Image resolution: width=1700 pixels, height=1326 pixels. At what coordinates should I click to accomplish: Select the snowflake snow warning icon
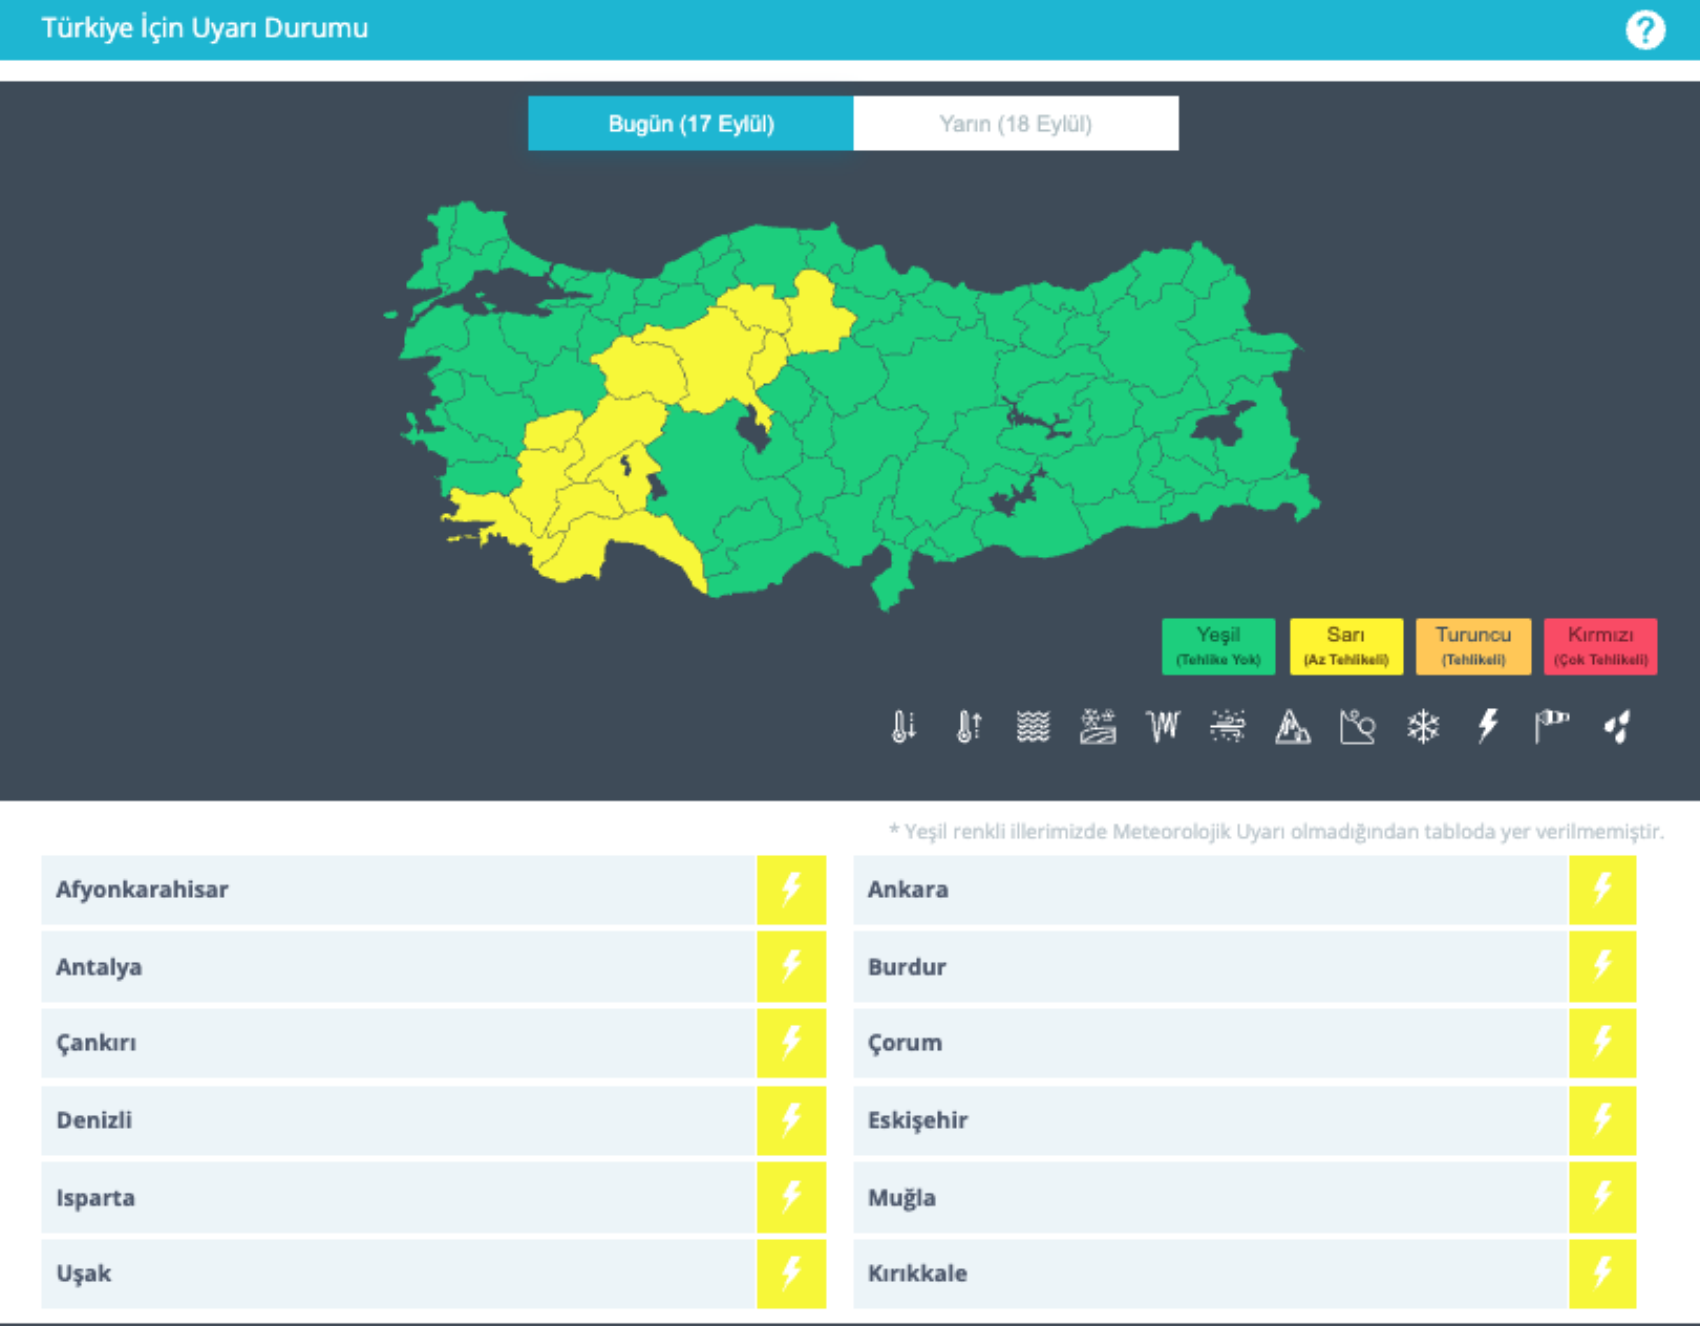1423,726
